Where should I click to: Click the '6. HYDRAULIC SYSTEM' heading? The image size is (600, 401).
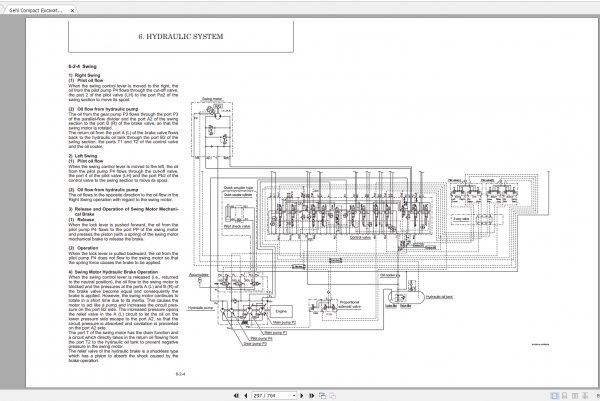[181, 37]
